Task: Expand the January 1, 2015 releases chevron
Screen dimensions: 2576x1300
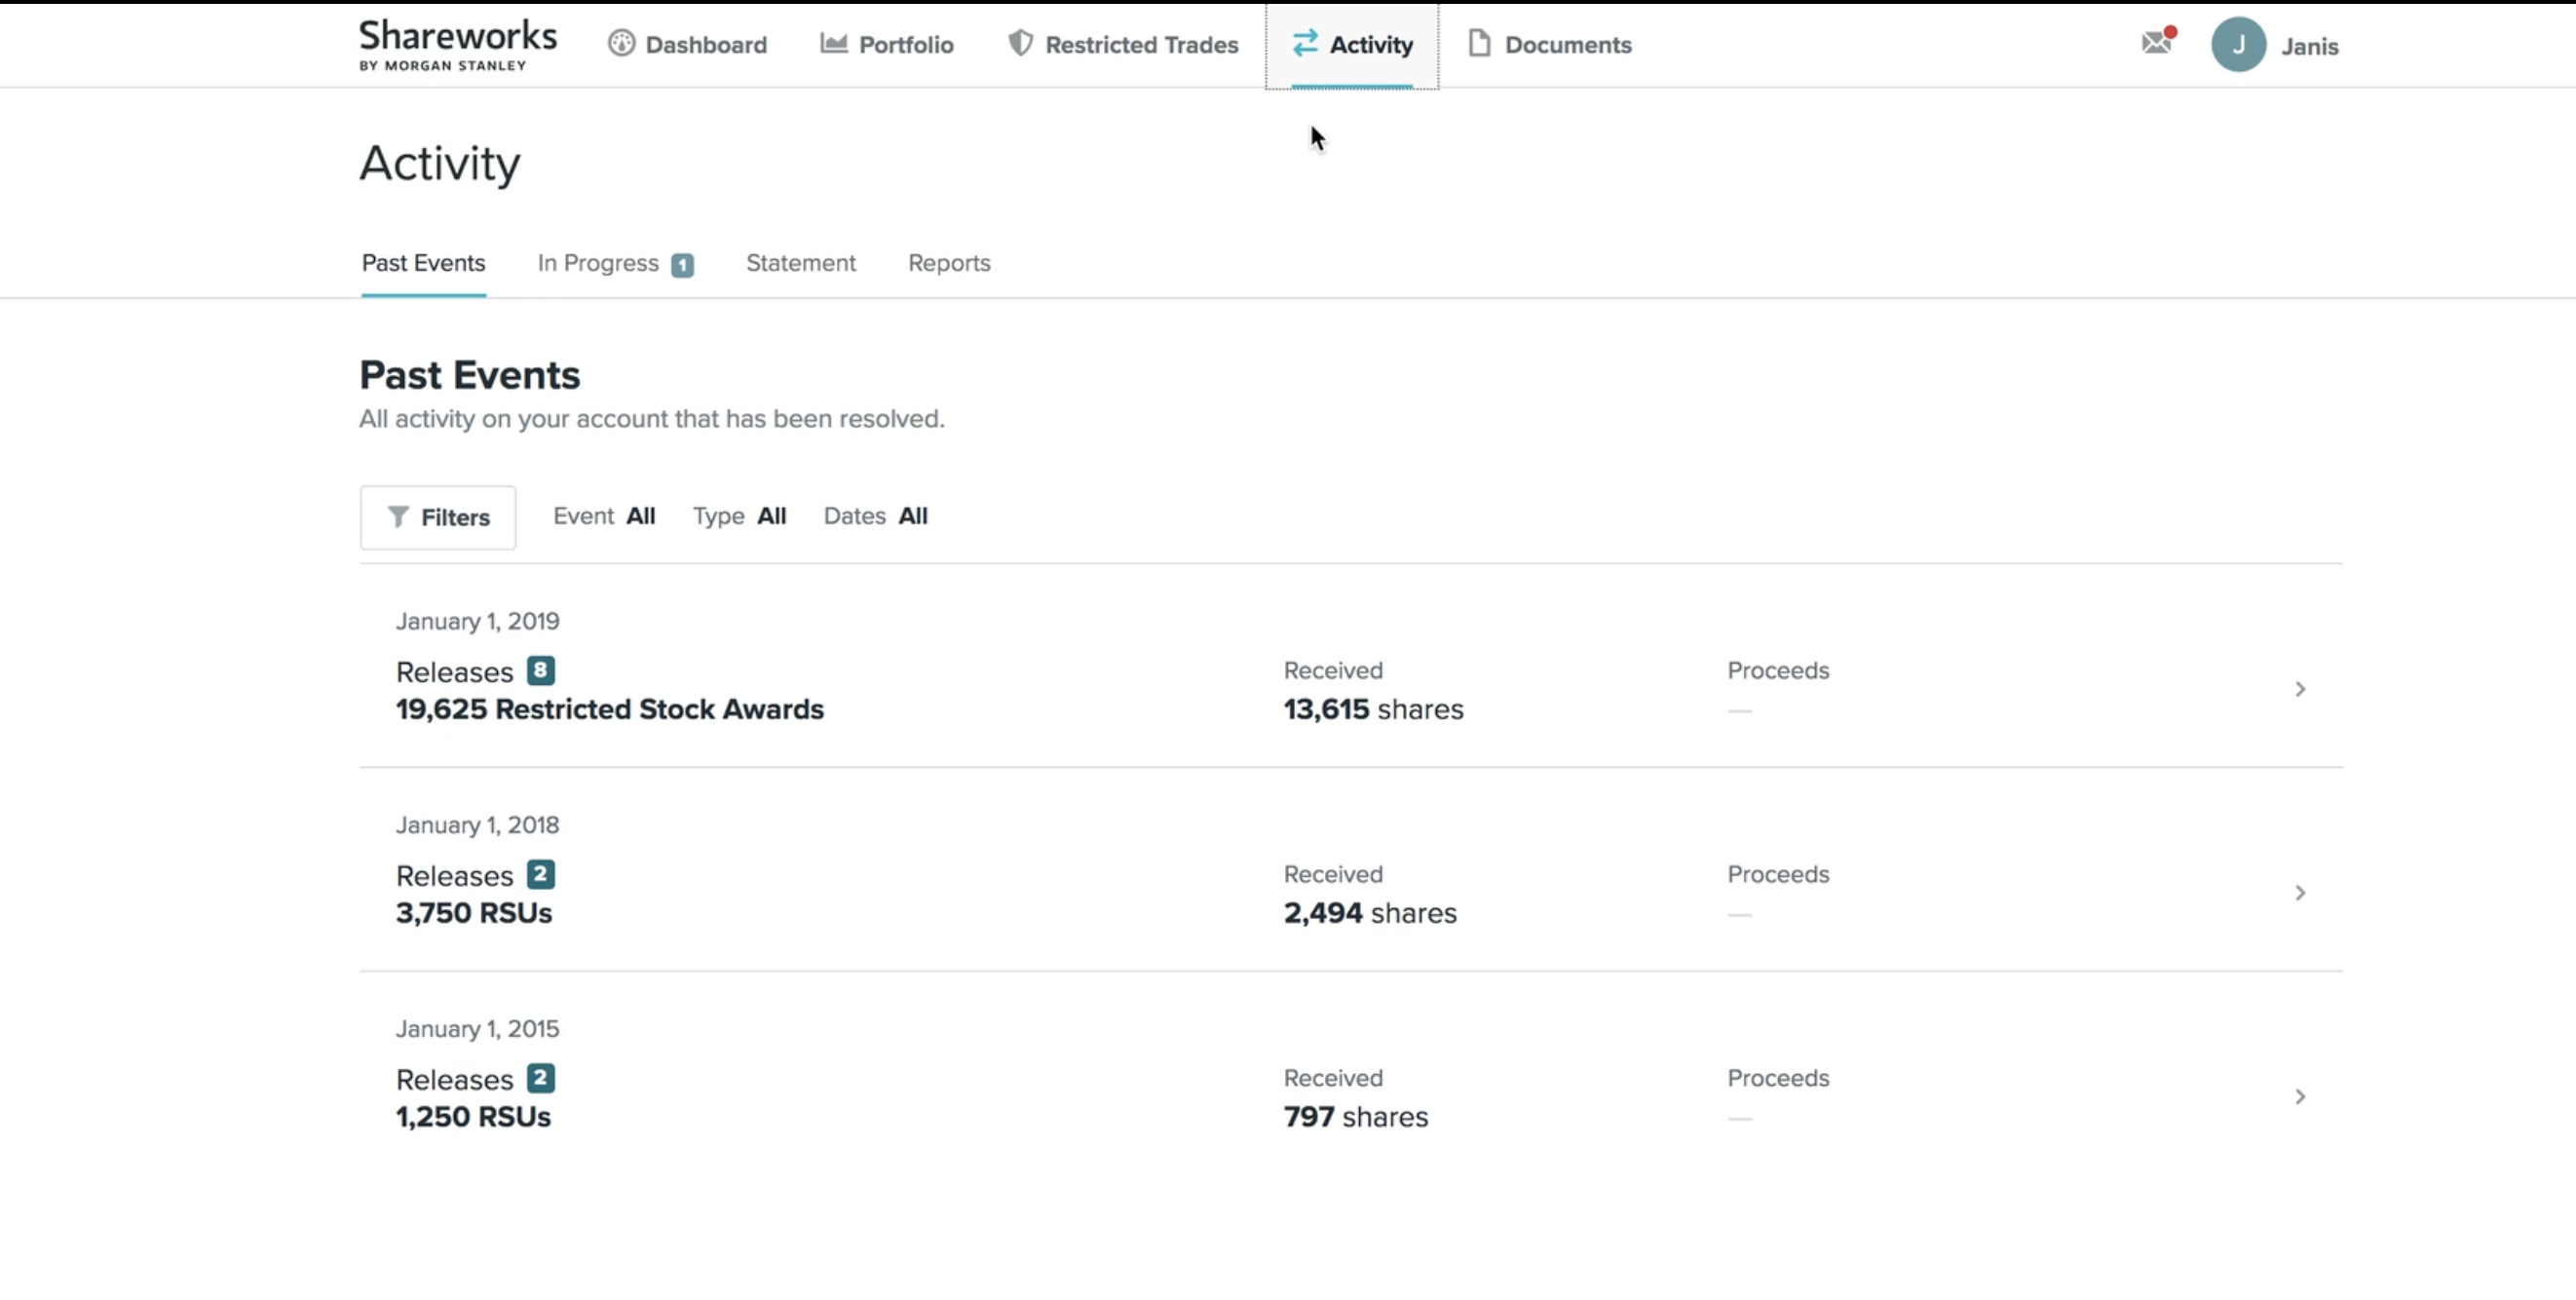Action: point(2300,1097)
